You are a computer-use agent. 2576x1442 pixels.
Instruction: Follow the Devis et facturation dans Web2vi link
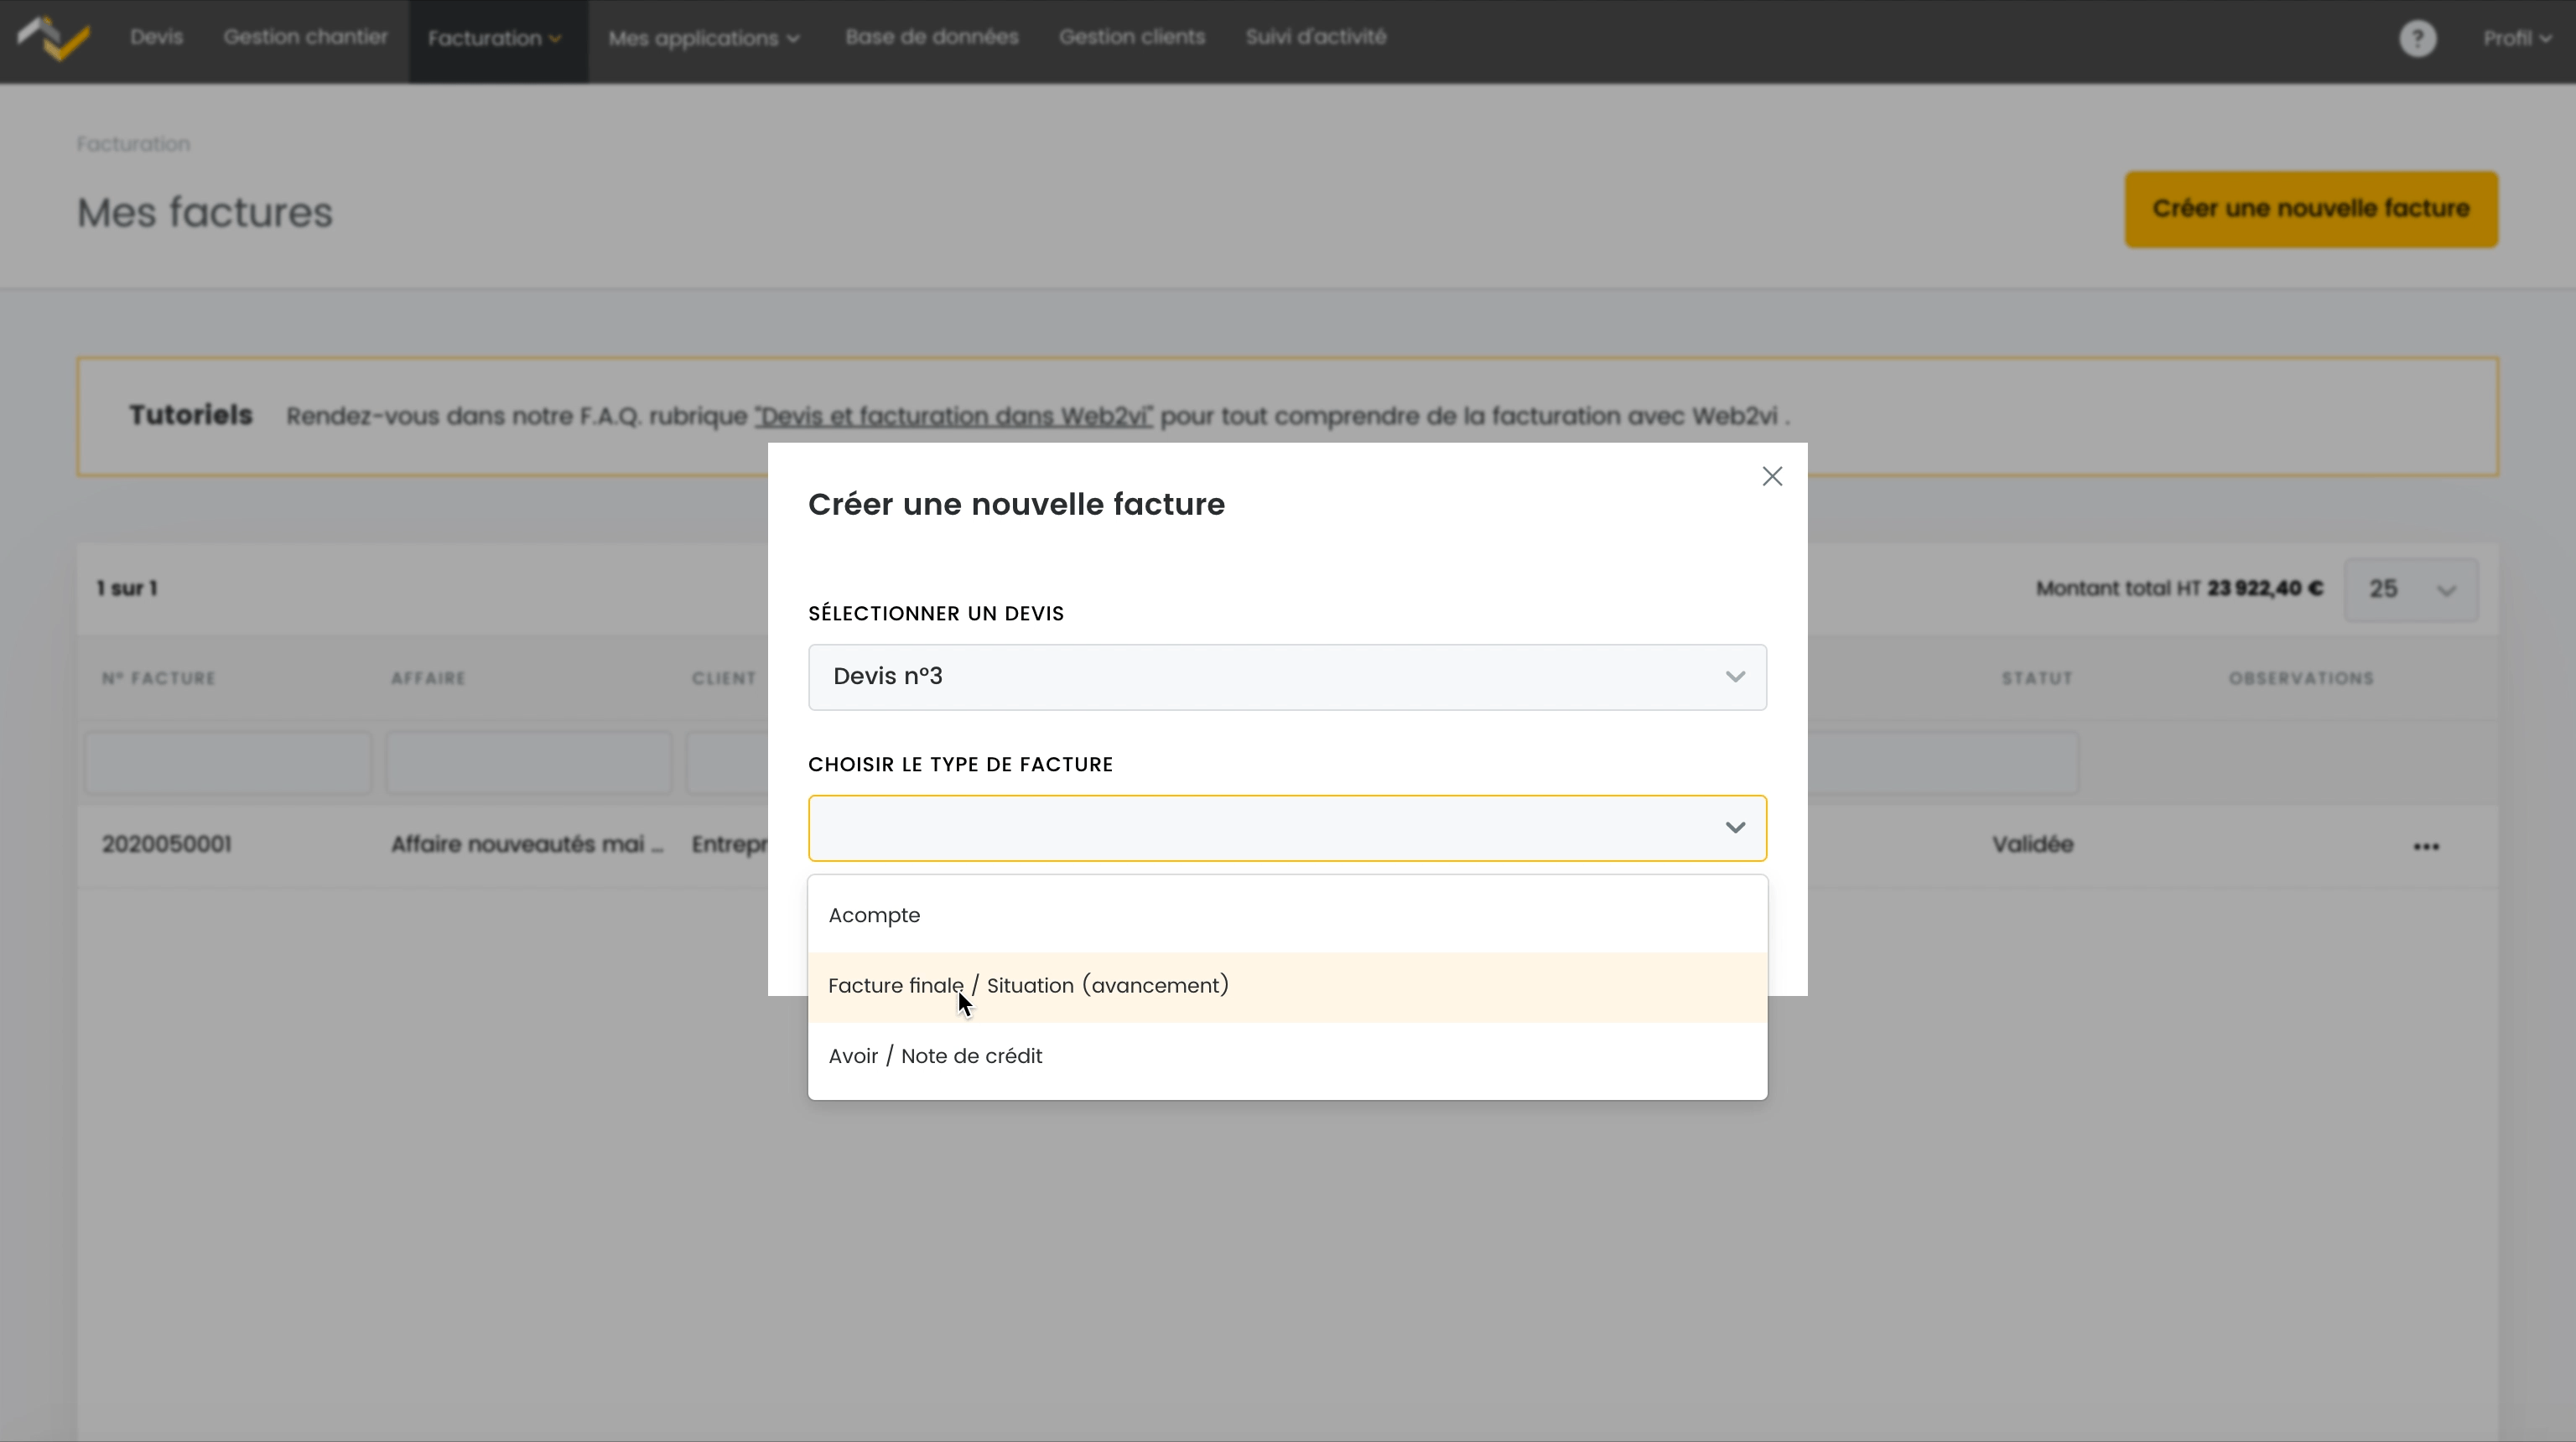(x=953, y=416)
